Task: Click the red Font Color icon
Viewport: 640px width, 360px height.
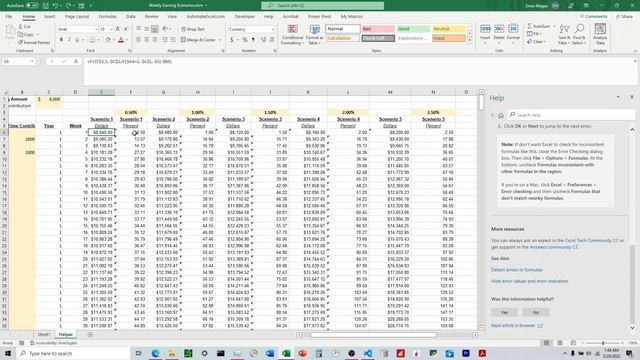Action: [121, 40]
